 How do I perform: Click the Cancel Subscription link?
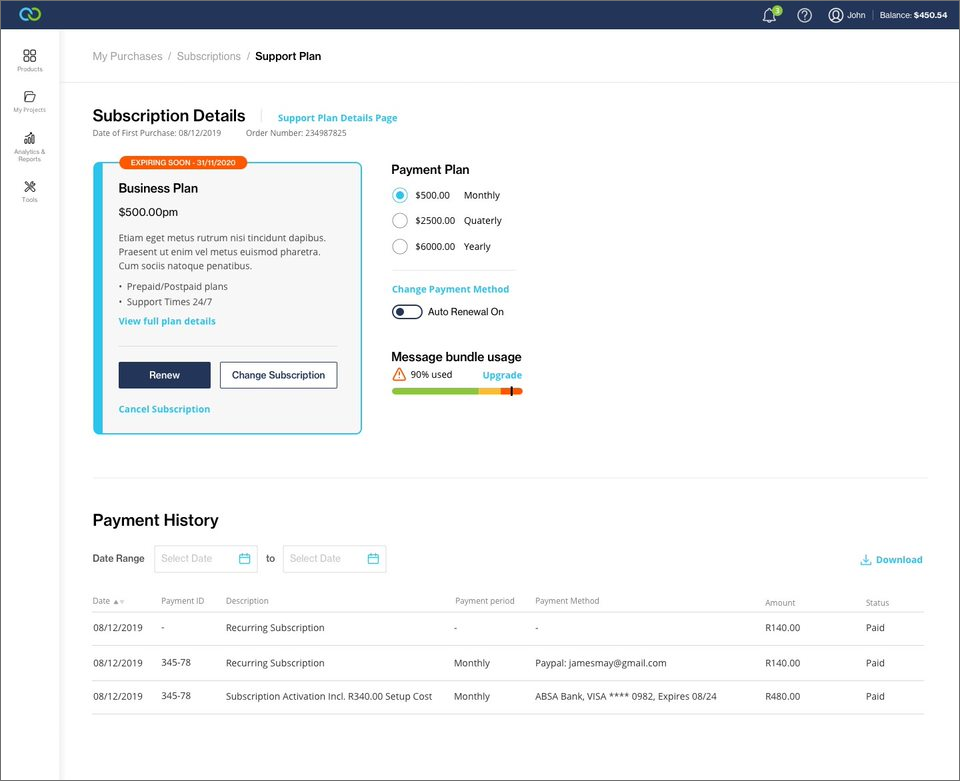(x=164, y=409)
